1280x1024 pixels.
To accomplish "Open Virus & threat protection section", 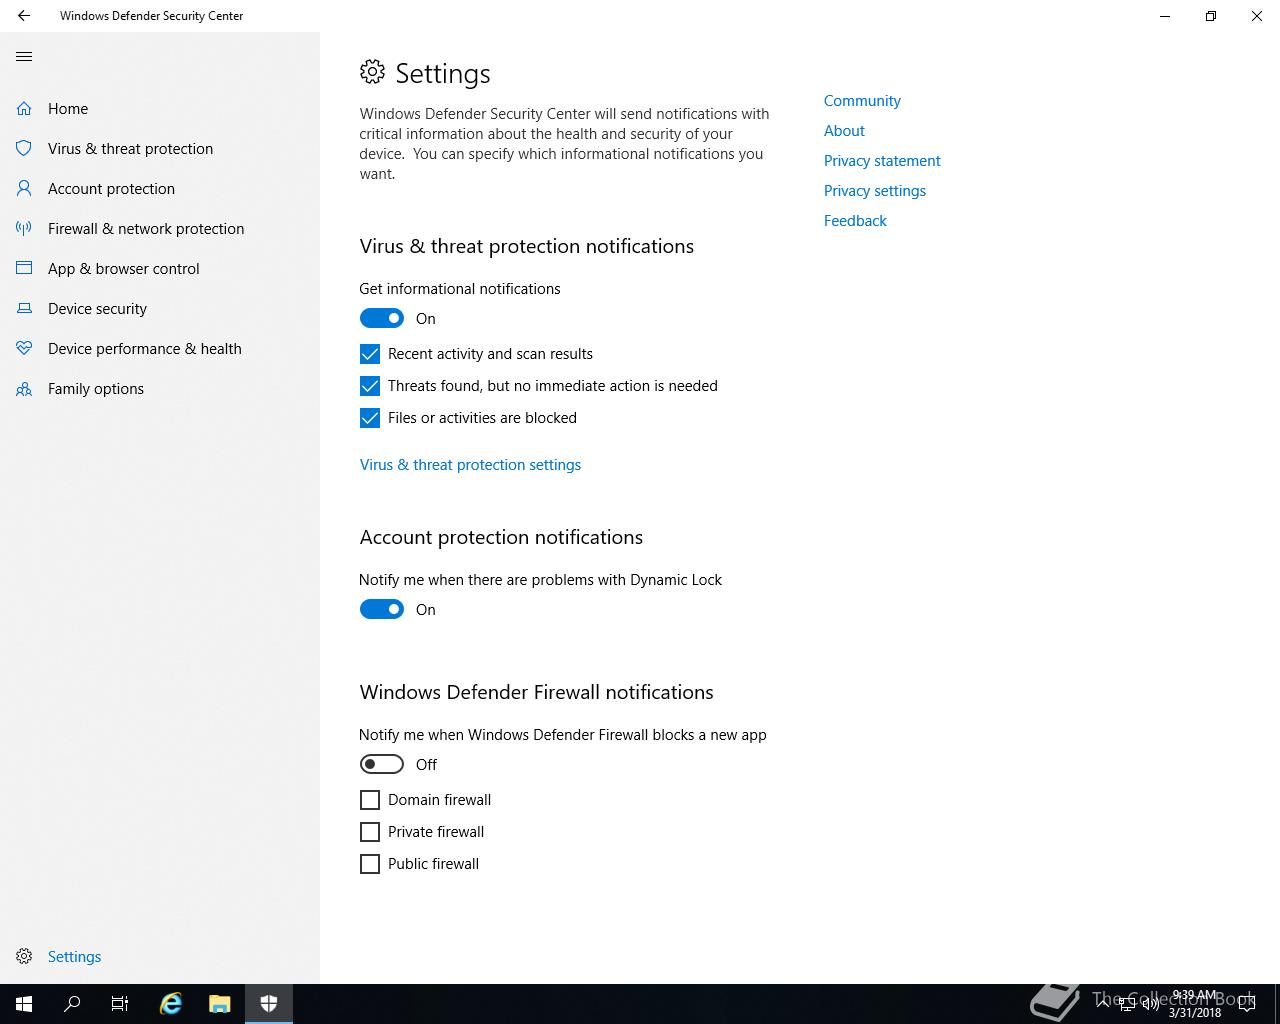I will (x=130, y=148).
